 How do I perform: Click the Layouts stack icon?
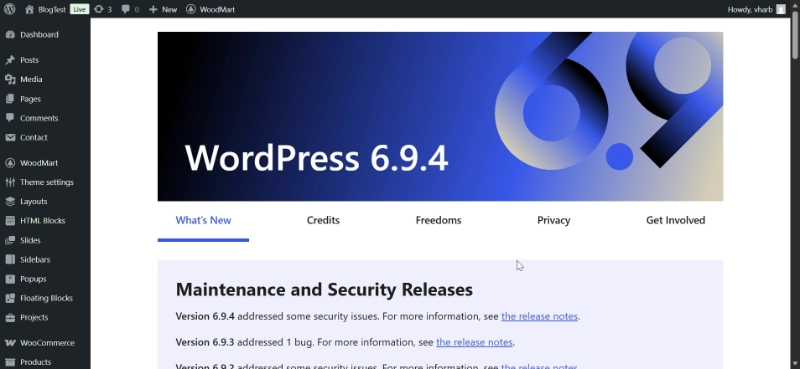coord(10,202)
